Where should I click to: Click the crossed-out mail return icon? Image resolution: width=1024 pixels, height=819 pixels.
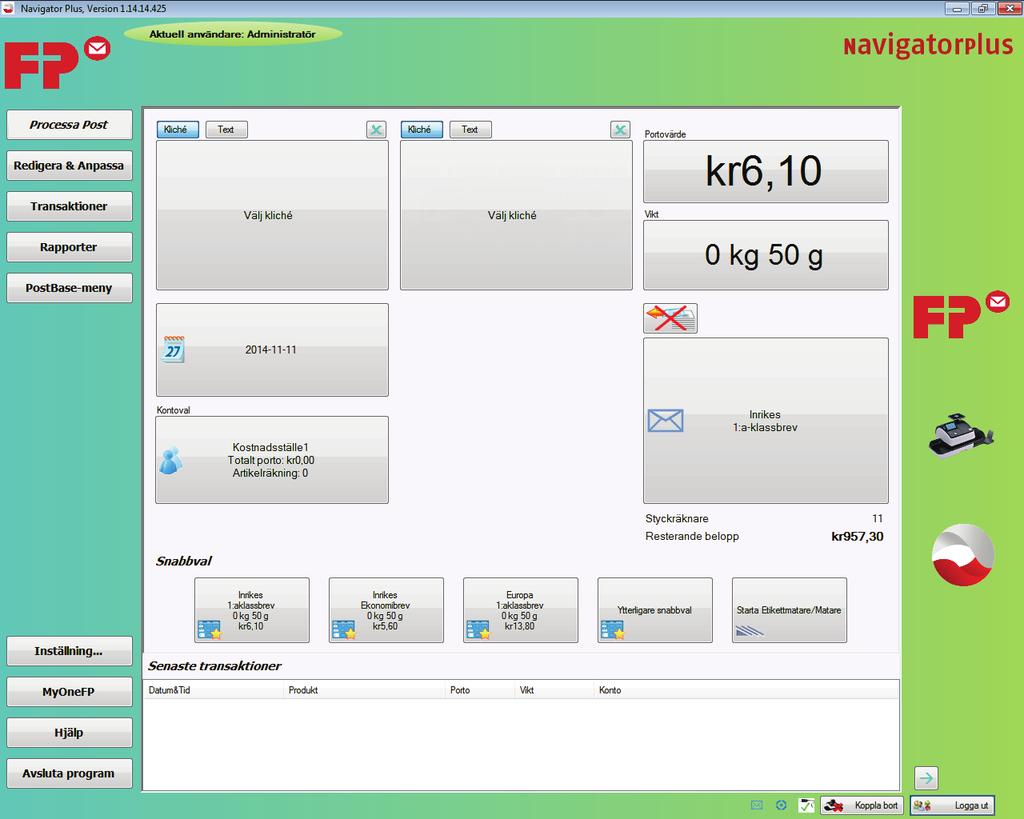coord(671,318)
